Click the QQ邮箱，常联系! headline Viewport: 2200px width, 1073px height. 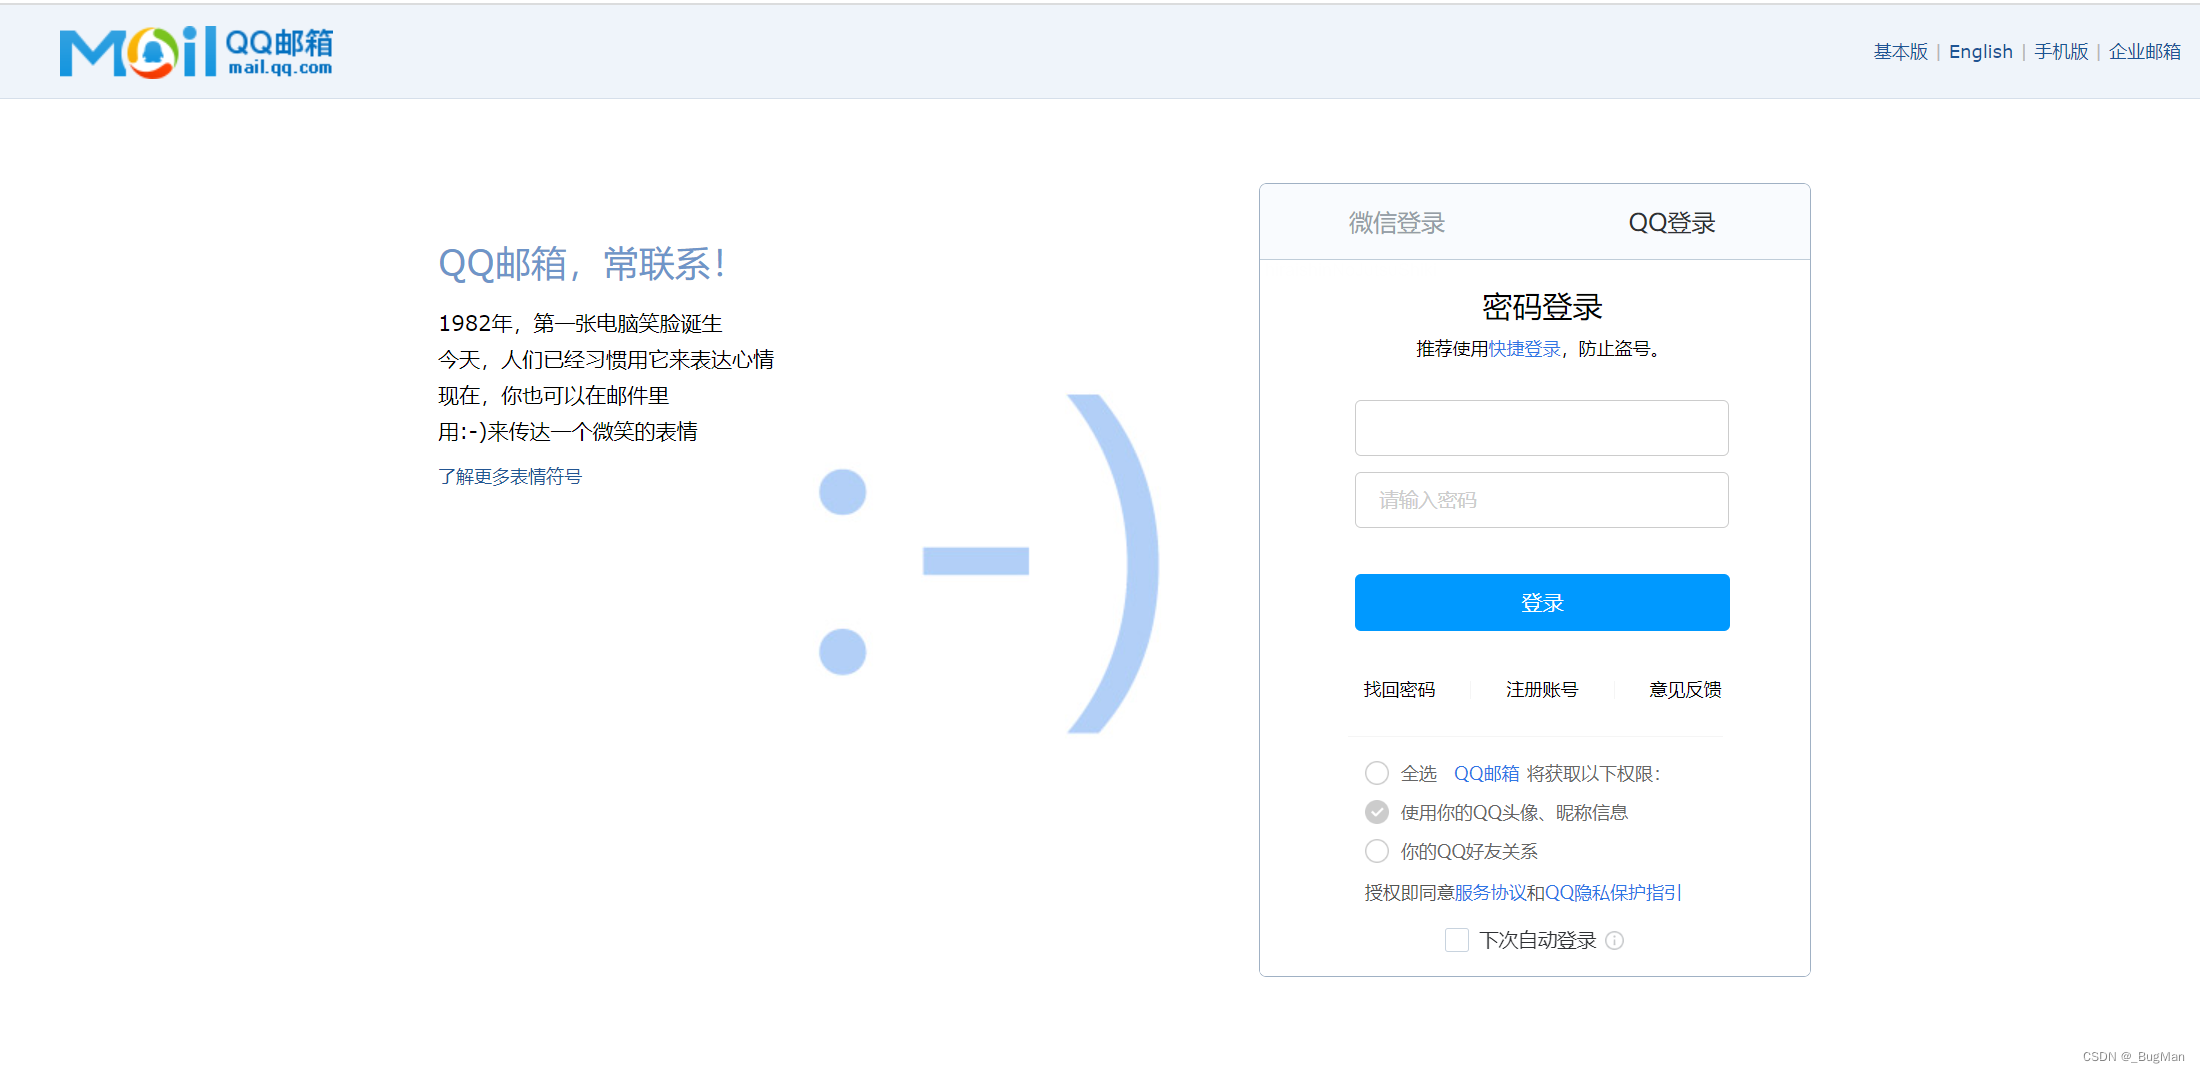pyautogui.click(x=582, y=264)
